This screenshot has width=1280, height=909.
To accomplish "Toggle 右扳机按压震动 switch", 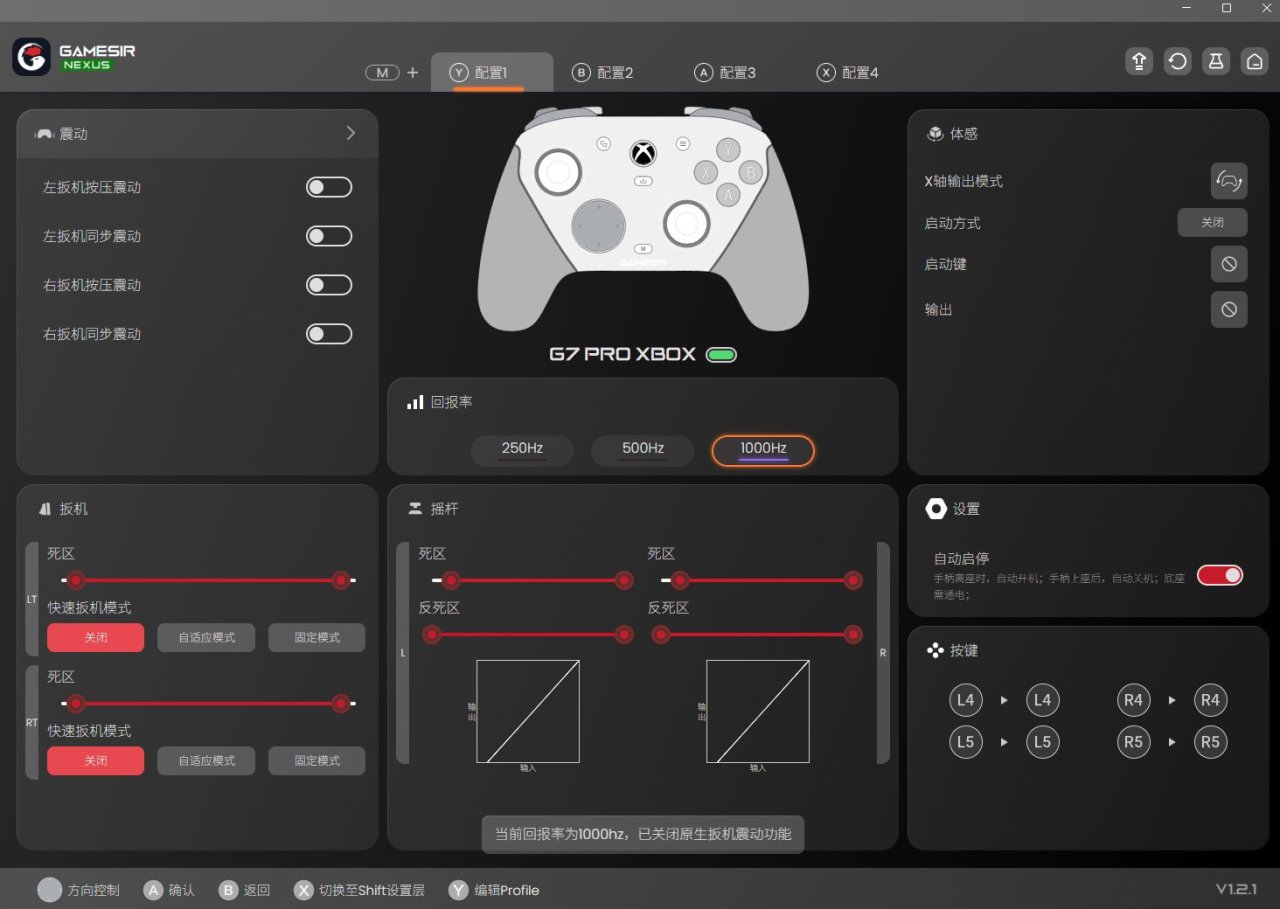I will coord(329,285).
